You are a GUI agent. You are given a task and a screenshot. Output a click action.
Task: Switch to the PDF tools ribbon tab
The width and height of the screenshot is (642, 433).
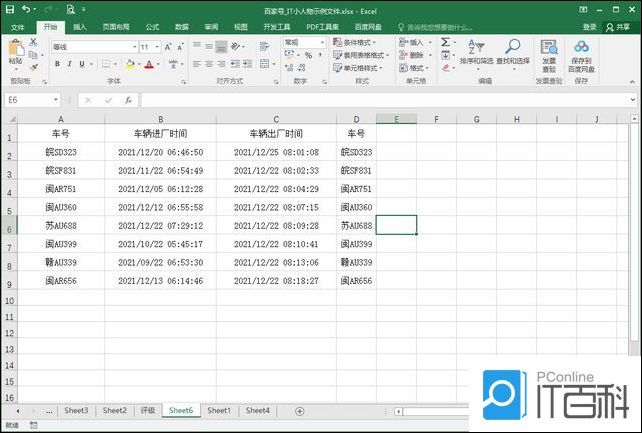(x=322, y=27)
